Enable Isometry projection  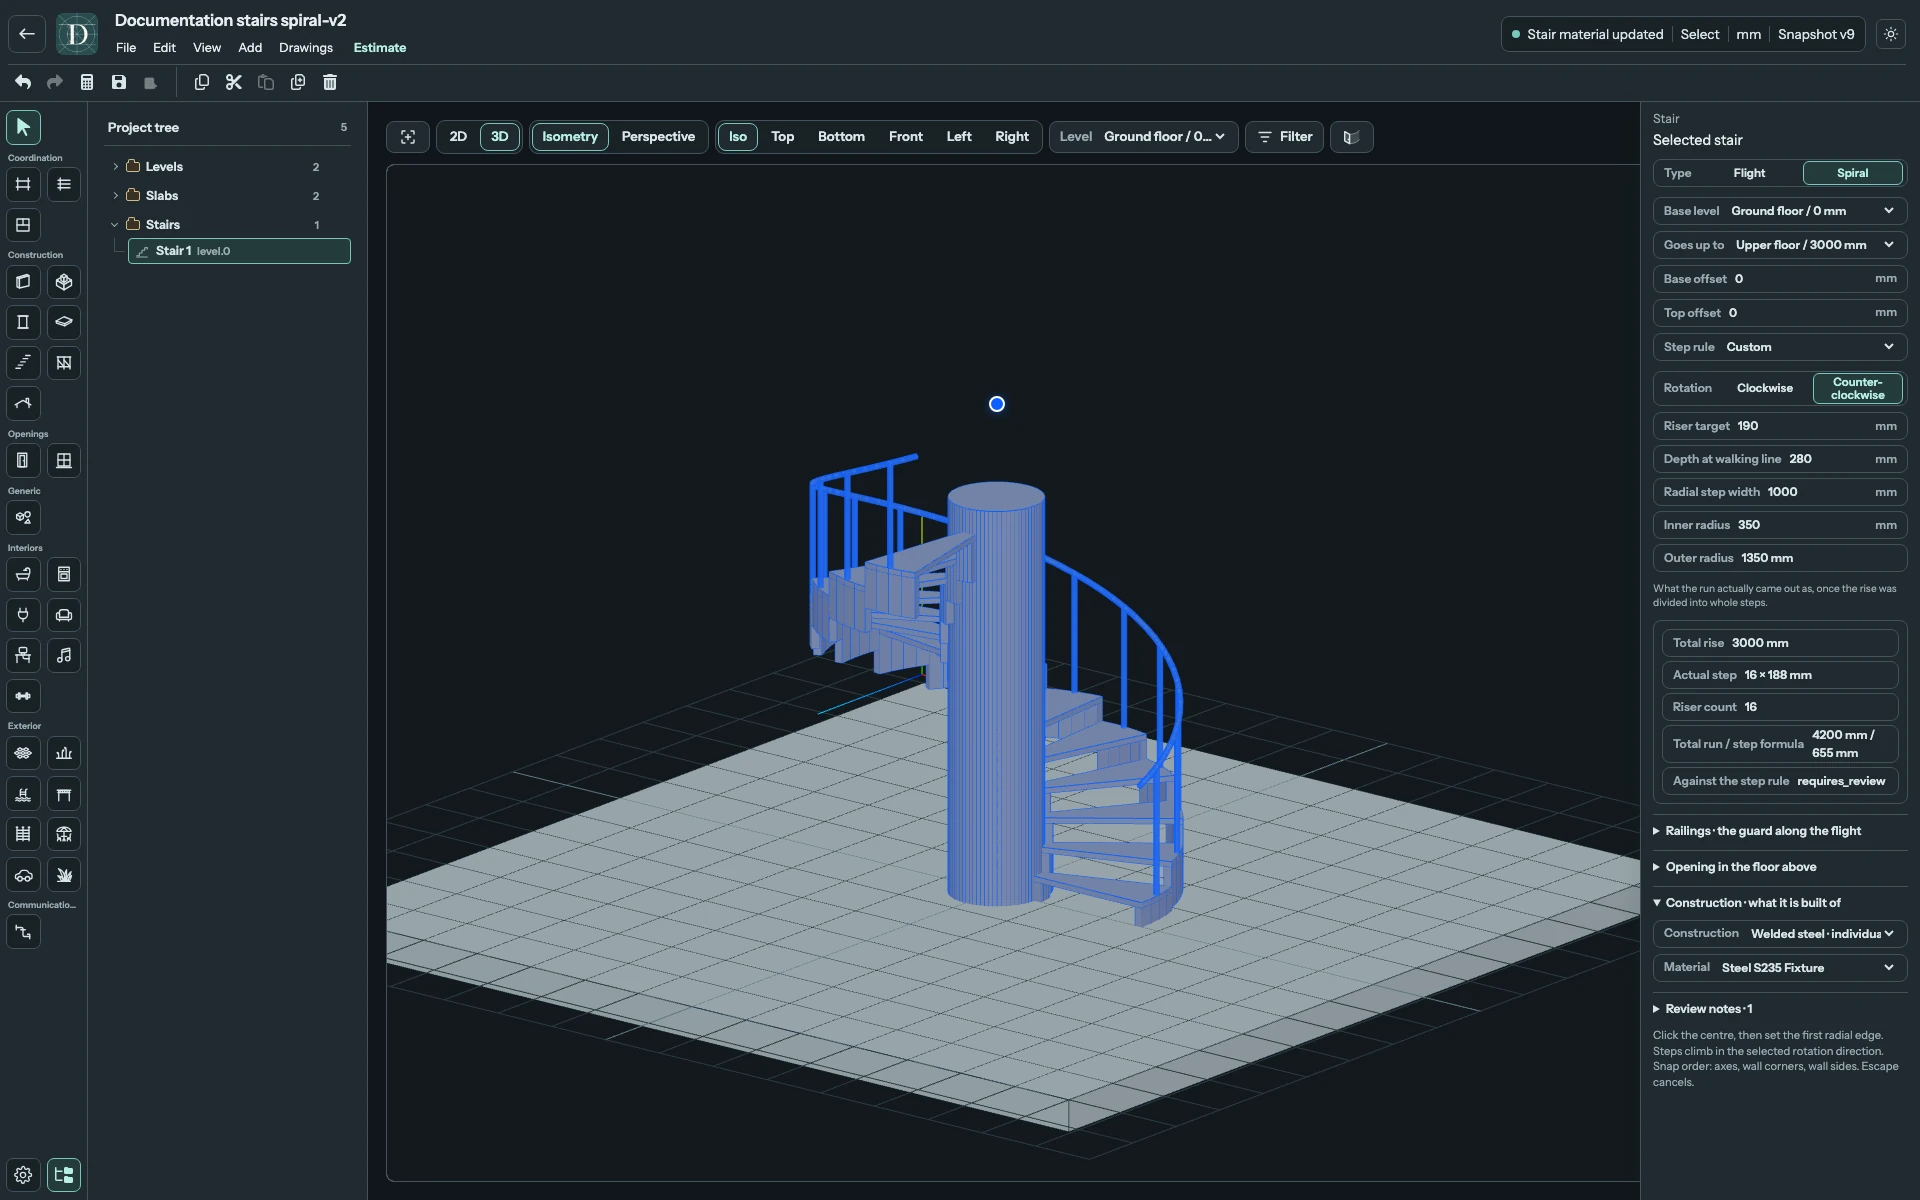[x=570, y=137]
